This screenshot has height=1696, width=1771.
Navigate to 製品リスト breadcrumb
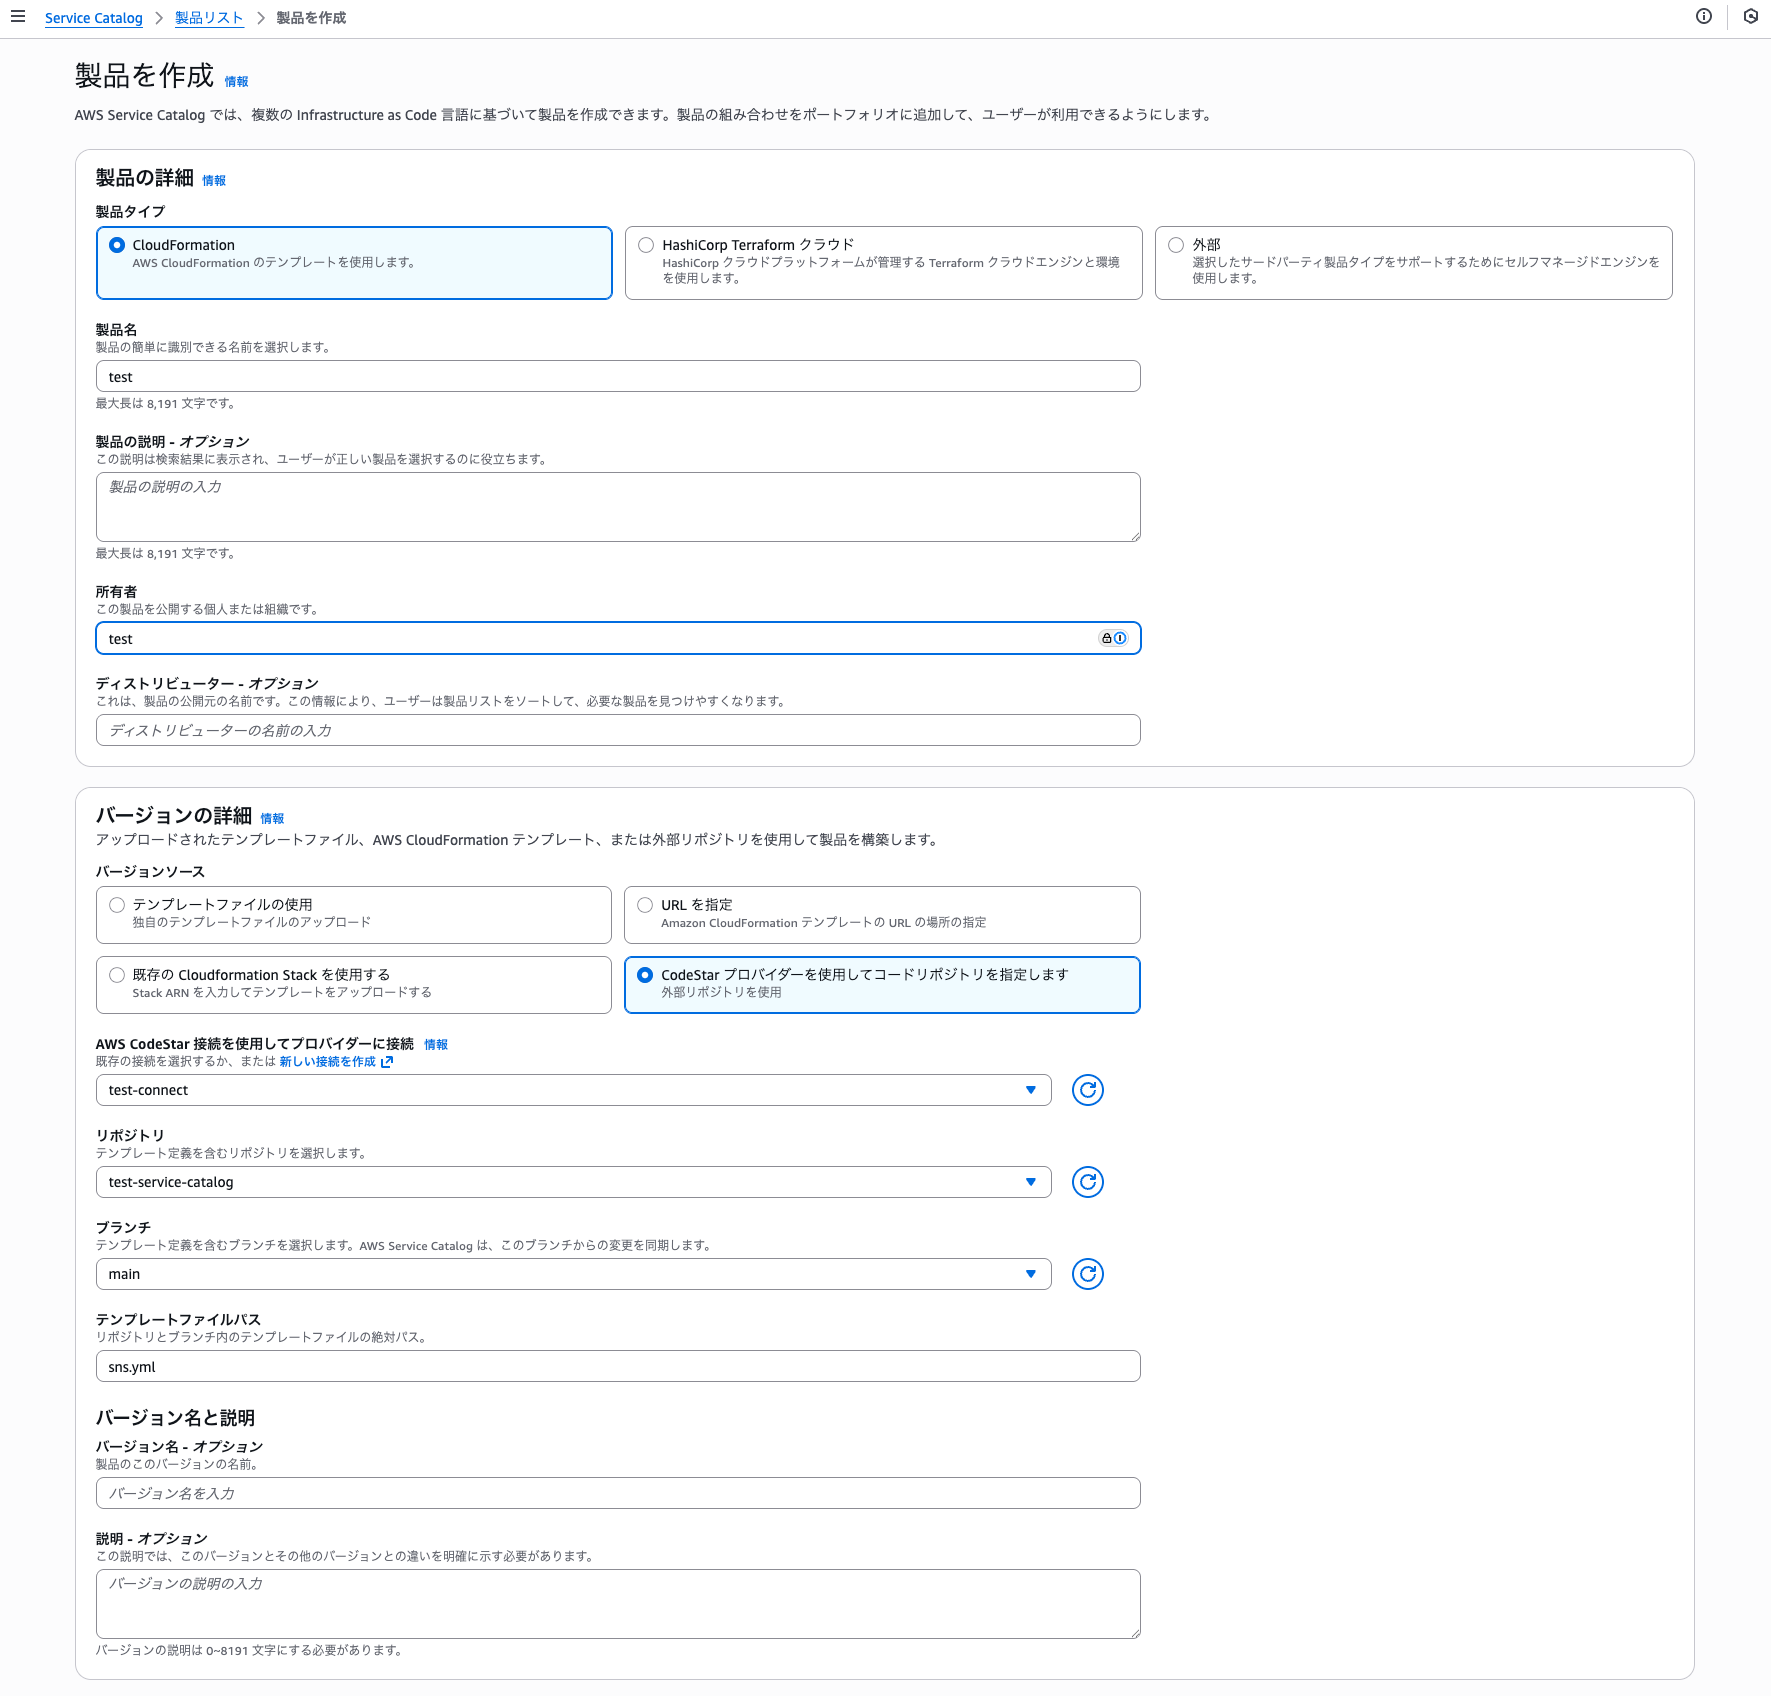tap(209, 18)
